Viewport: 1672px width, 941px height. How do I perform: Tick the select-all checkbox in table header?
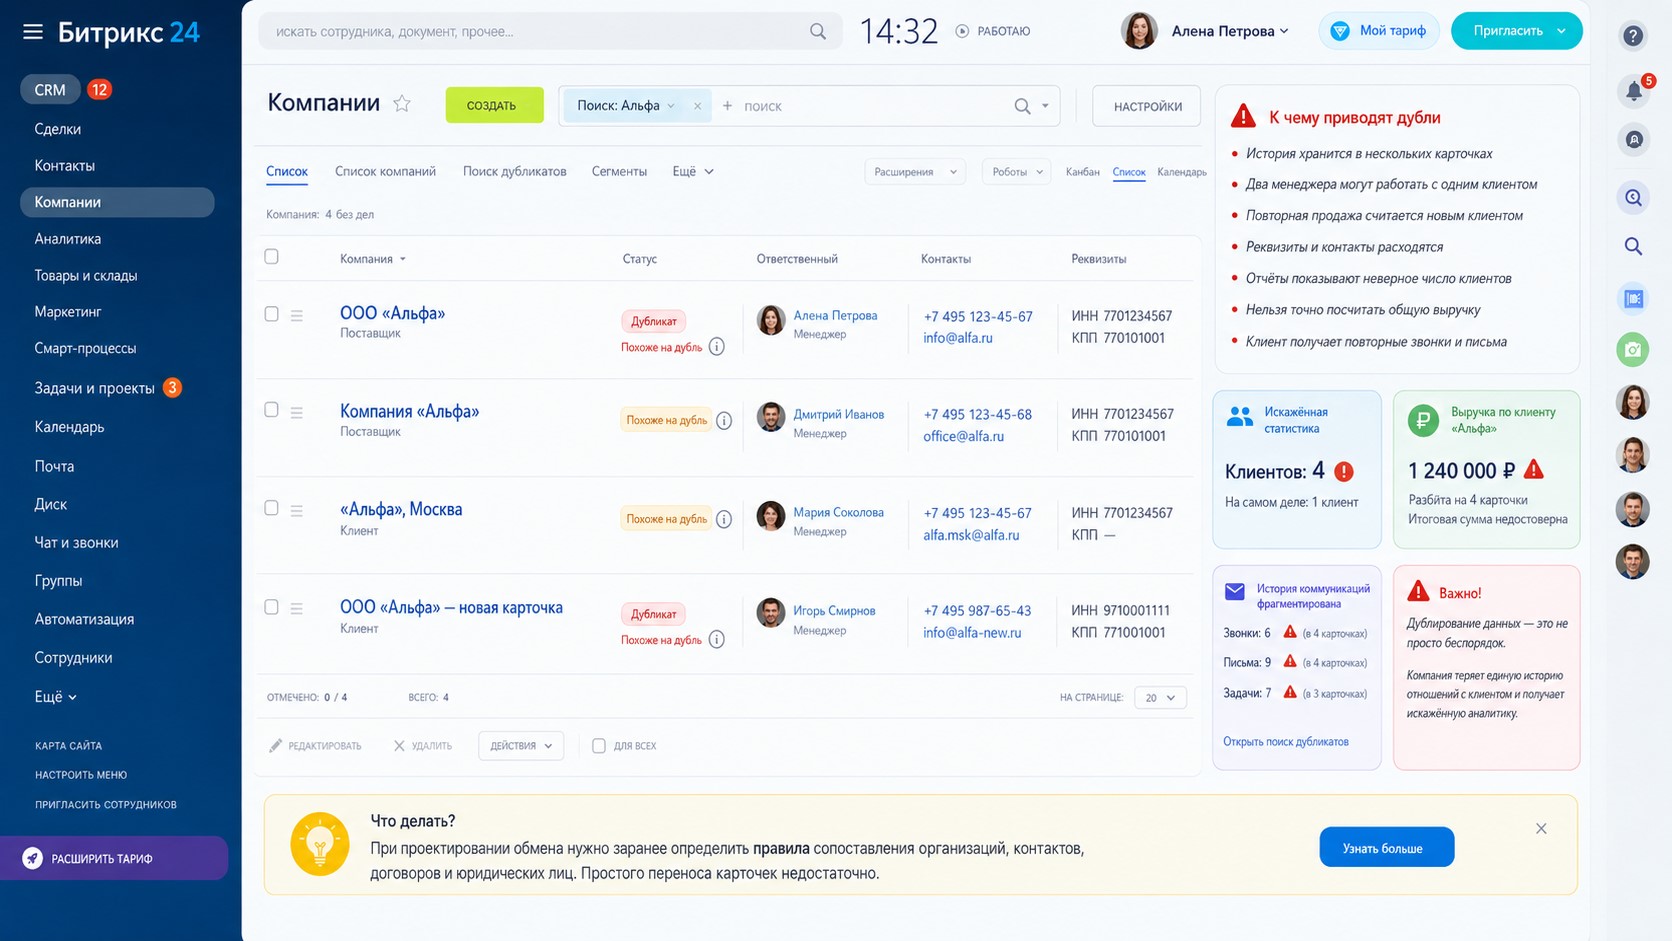point(271,257)
